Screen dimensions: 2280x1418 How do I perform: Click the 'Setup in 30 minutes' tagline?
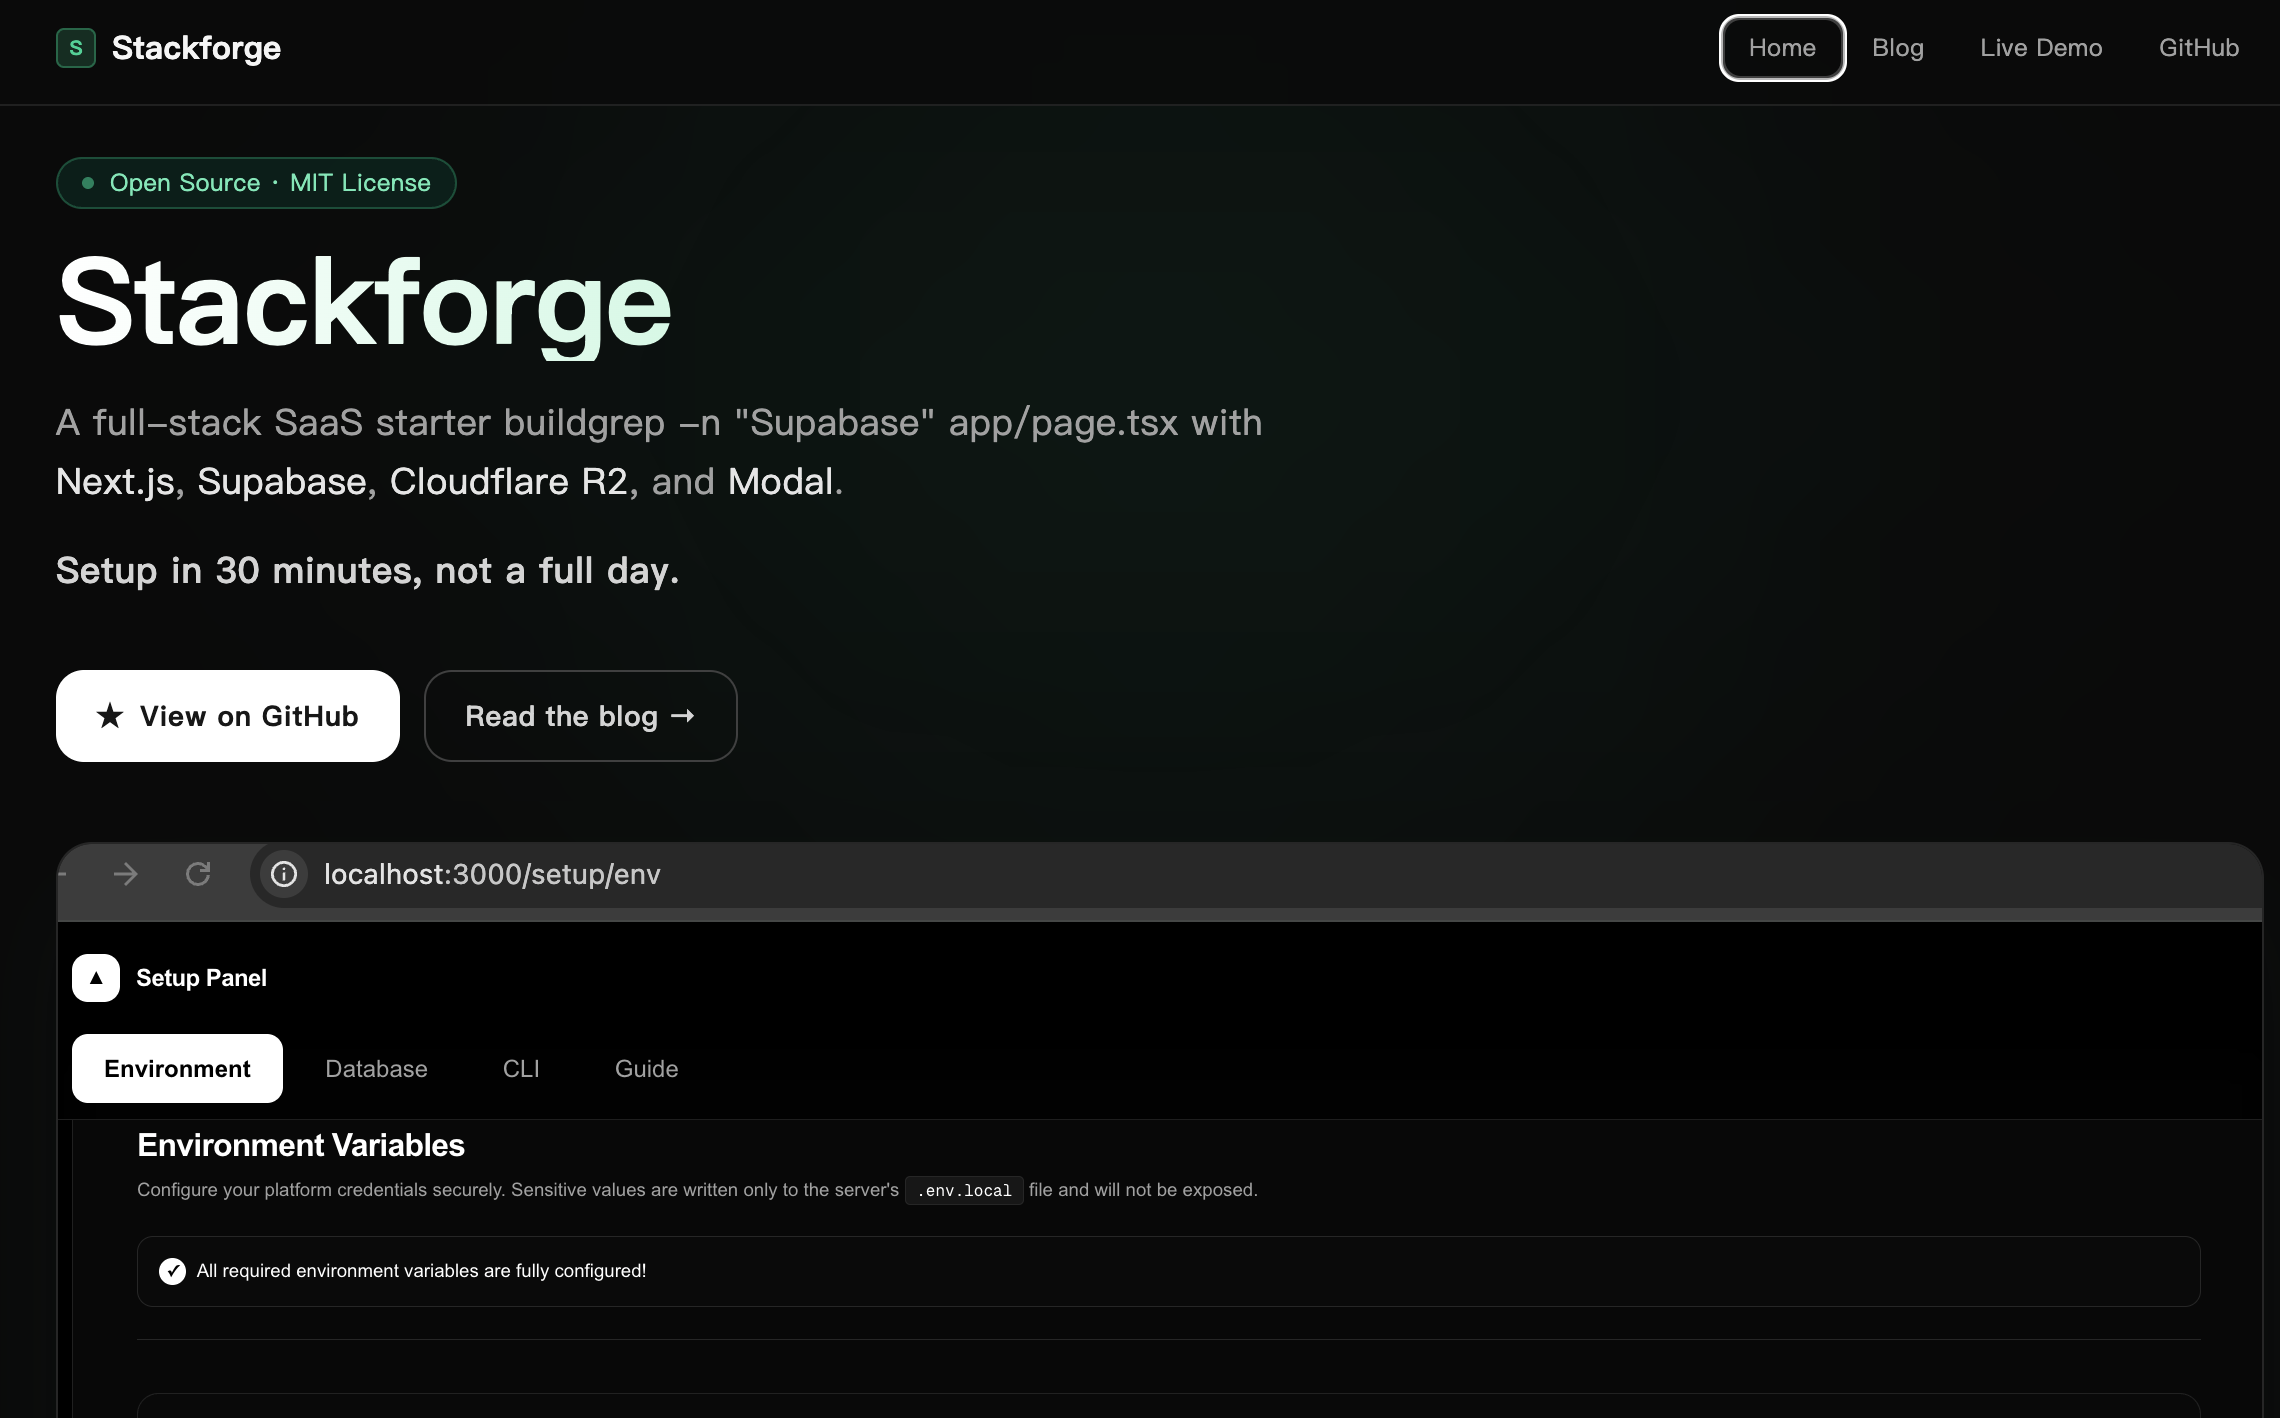[367, 571]
